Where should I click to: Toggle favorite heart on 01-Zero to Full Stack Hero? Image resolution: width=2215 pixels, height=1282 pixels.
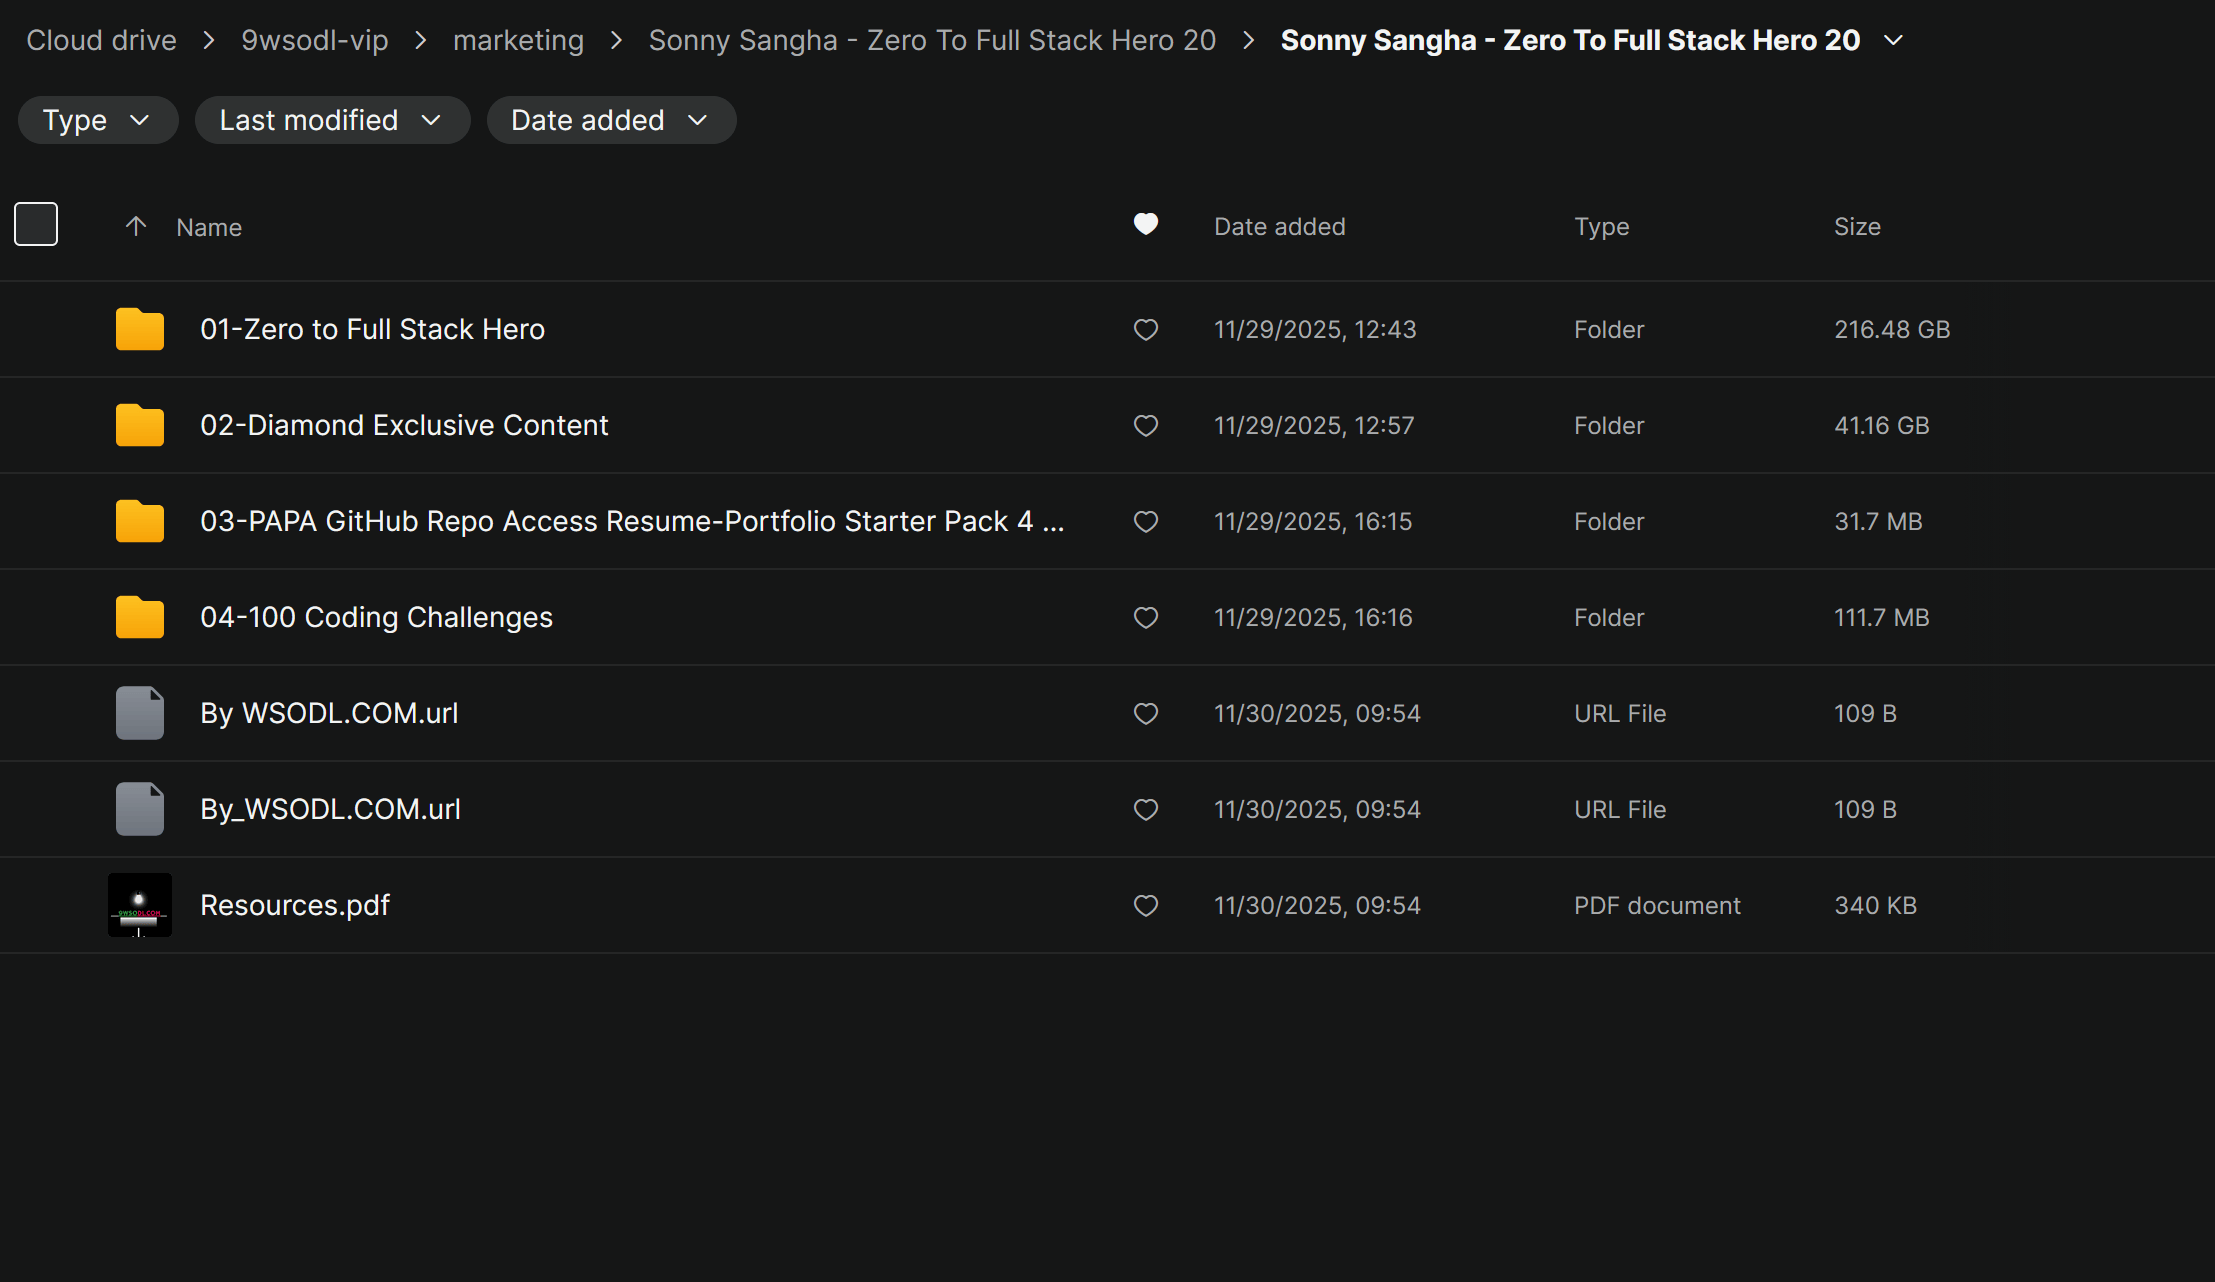[x=1145, y=329]
